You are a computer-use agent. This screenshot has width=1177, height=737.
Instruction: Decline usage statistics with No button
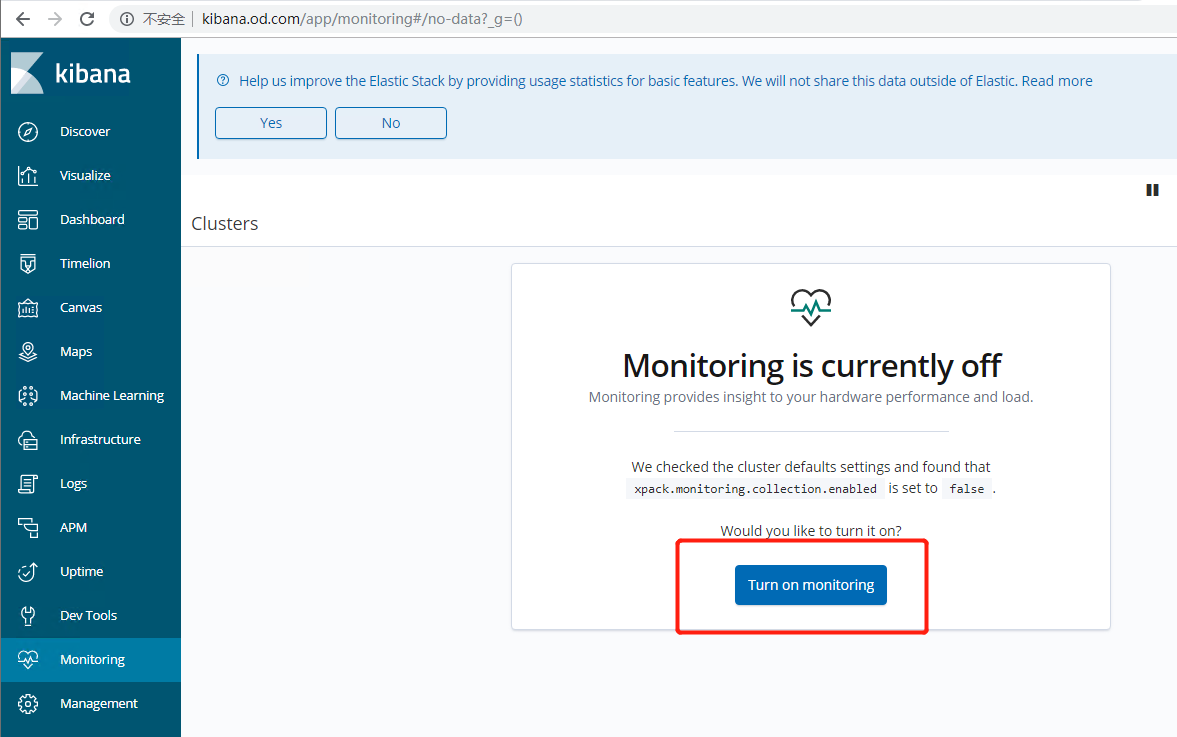click(x=391, y=123)
